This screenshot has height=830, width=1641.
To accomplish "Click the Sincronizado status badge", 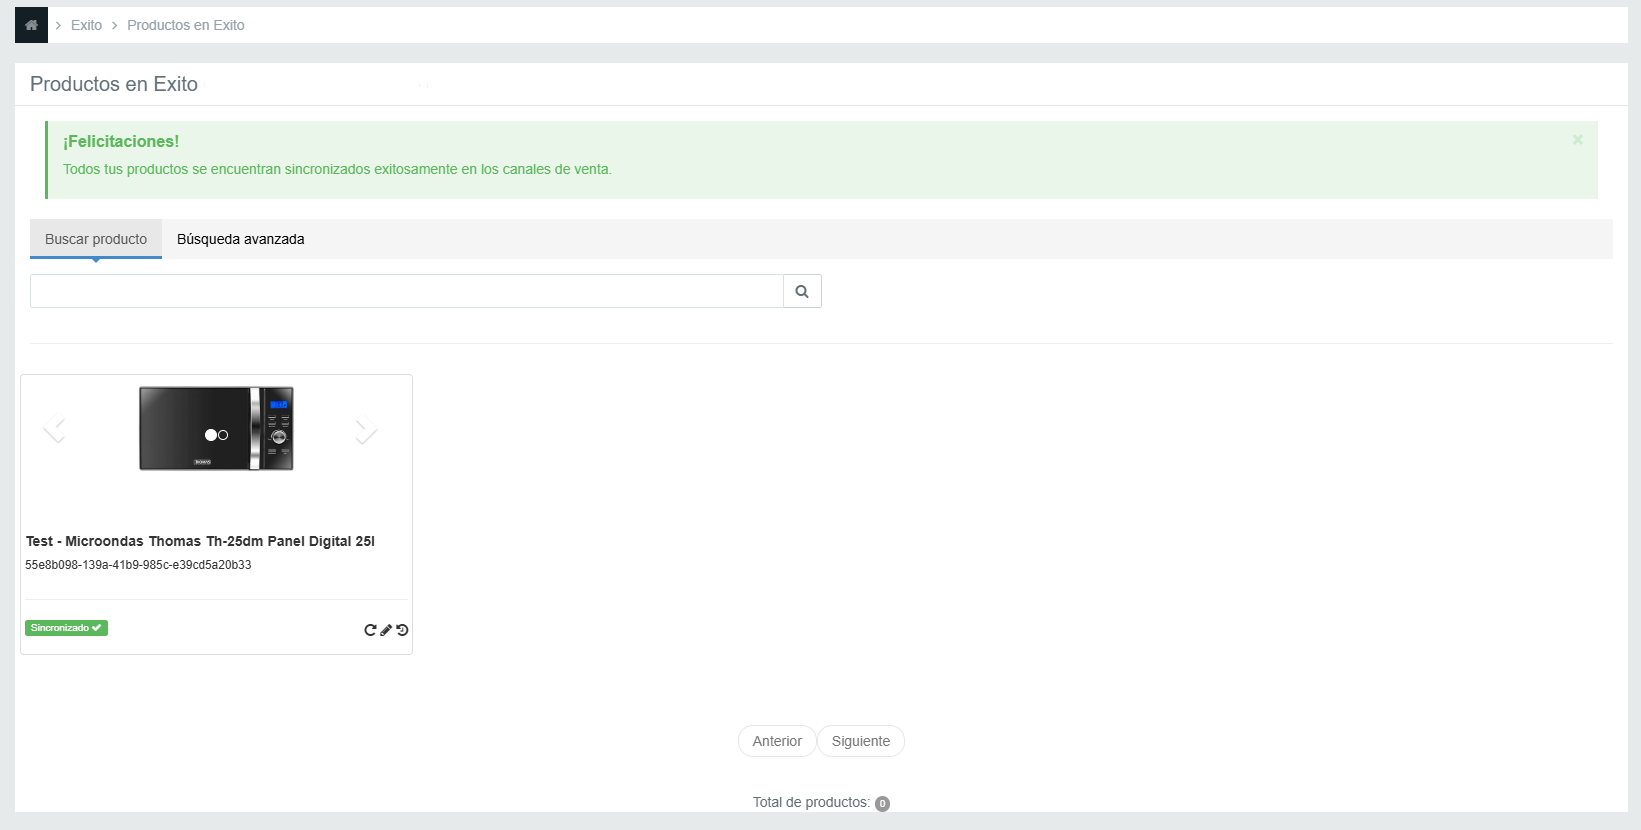I will click(66, 628).
